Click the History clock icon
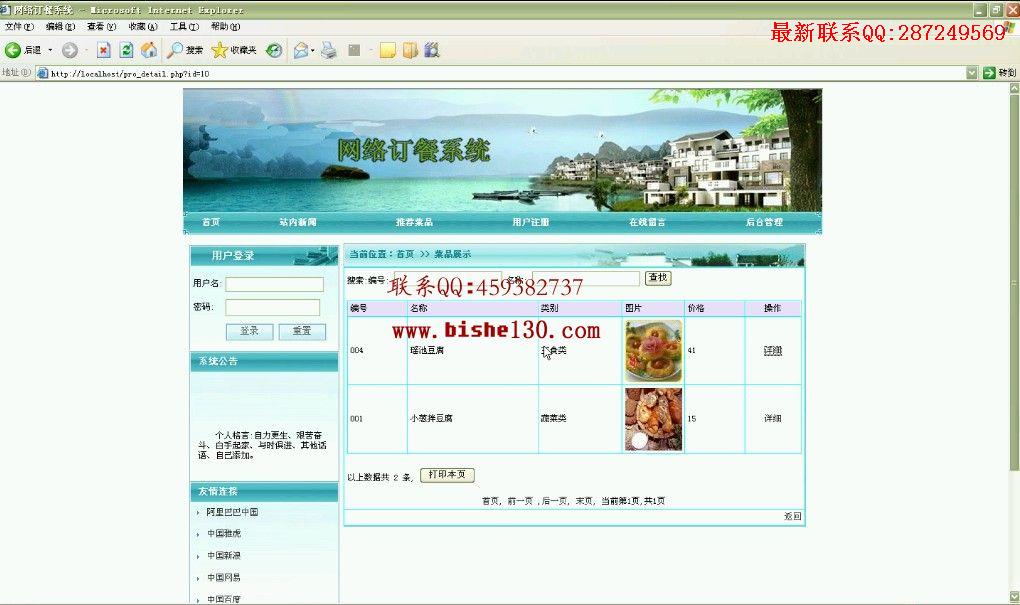 [275, 50]
